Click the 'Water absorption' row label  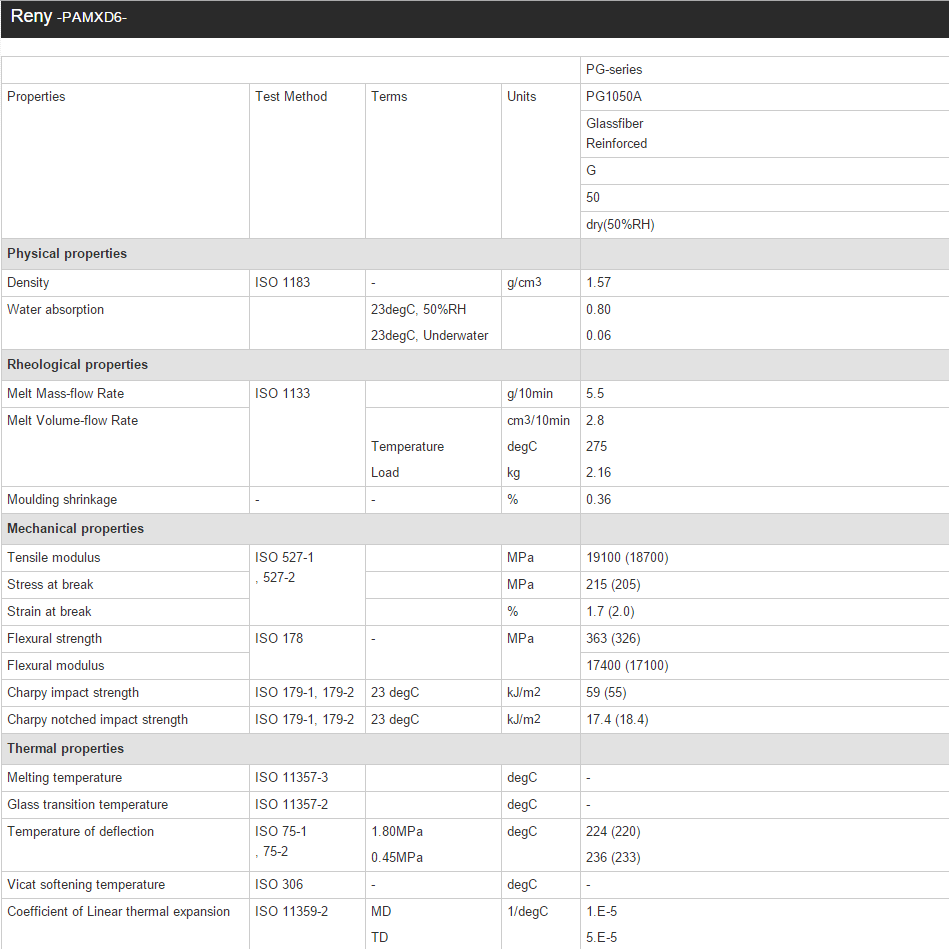[55, 309]
